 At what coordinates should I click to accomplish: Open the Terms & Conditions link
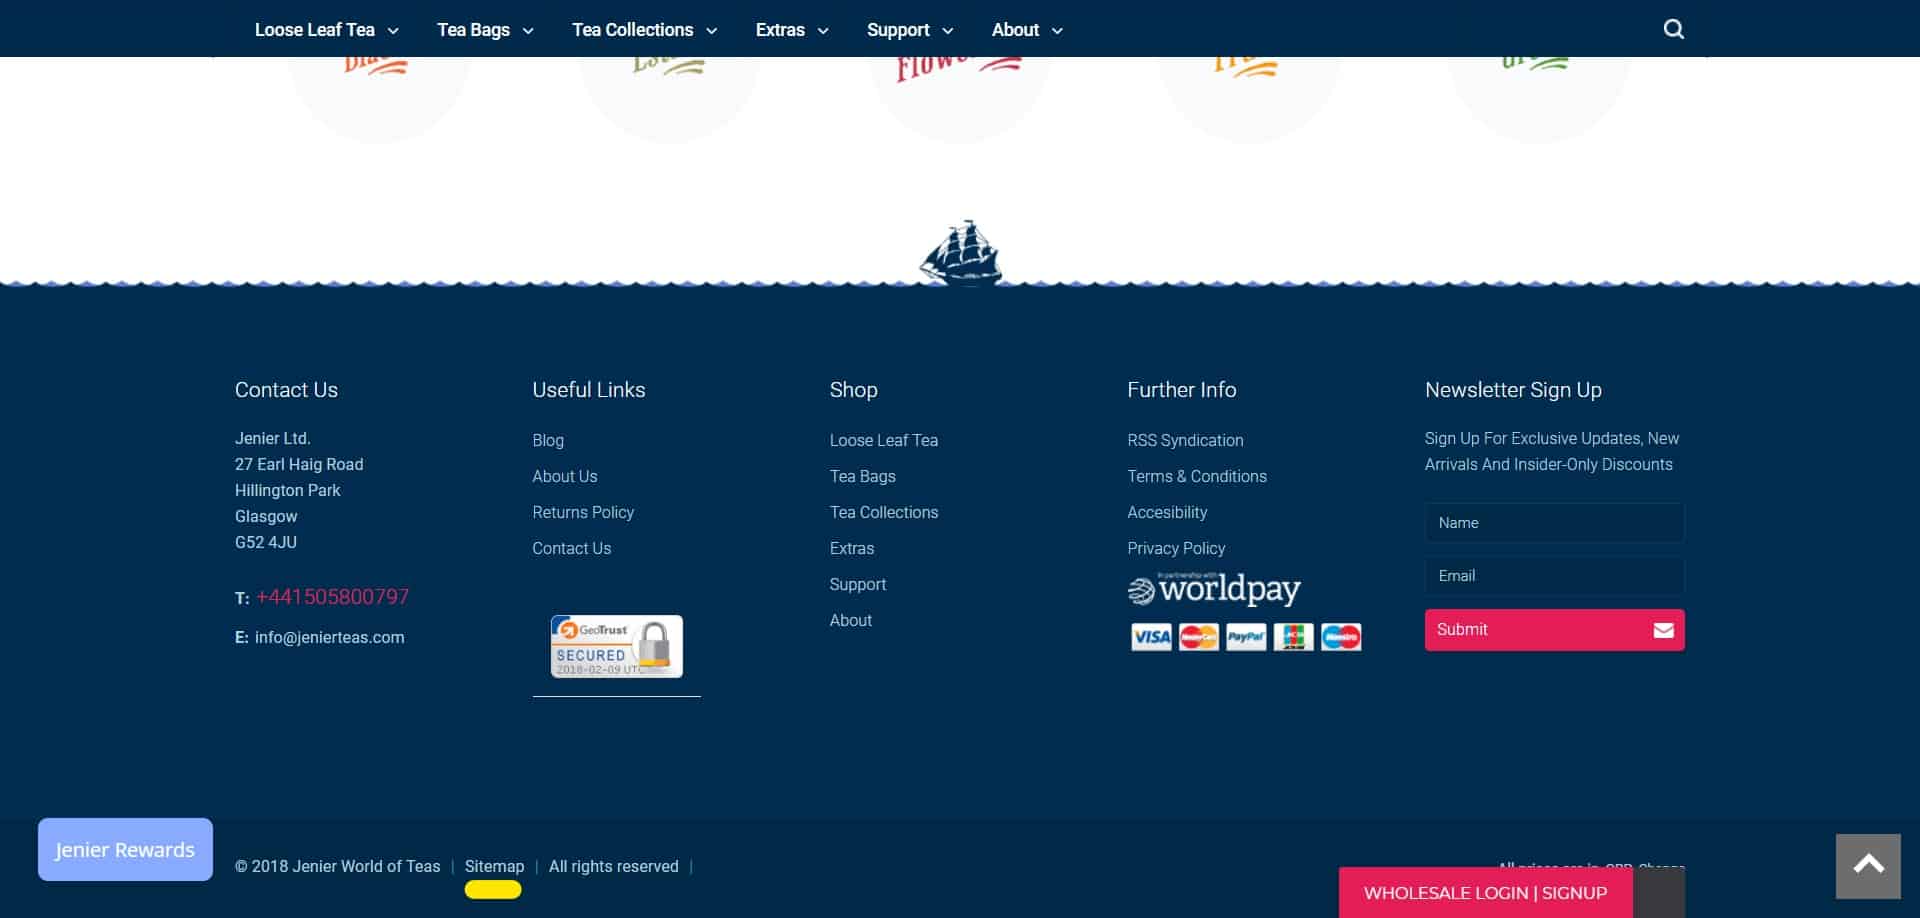coord(1196,477)
